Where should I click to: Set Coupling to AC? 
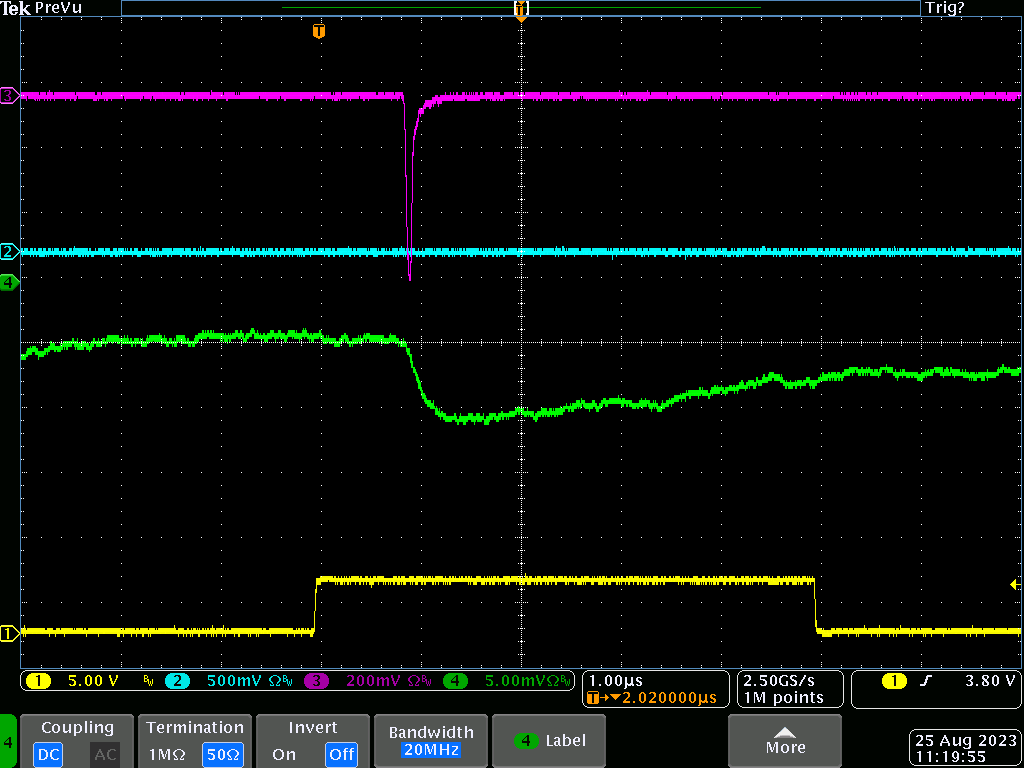click(x=105, y=754)
